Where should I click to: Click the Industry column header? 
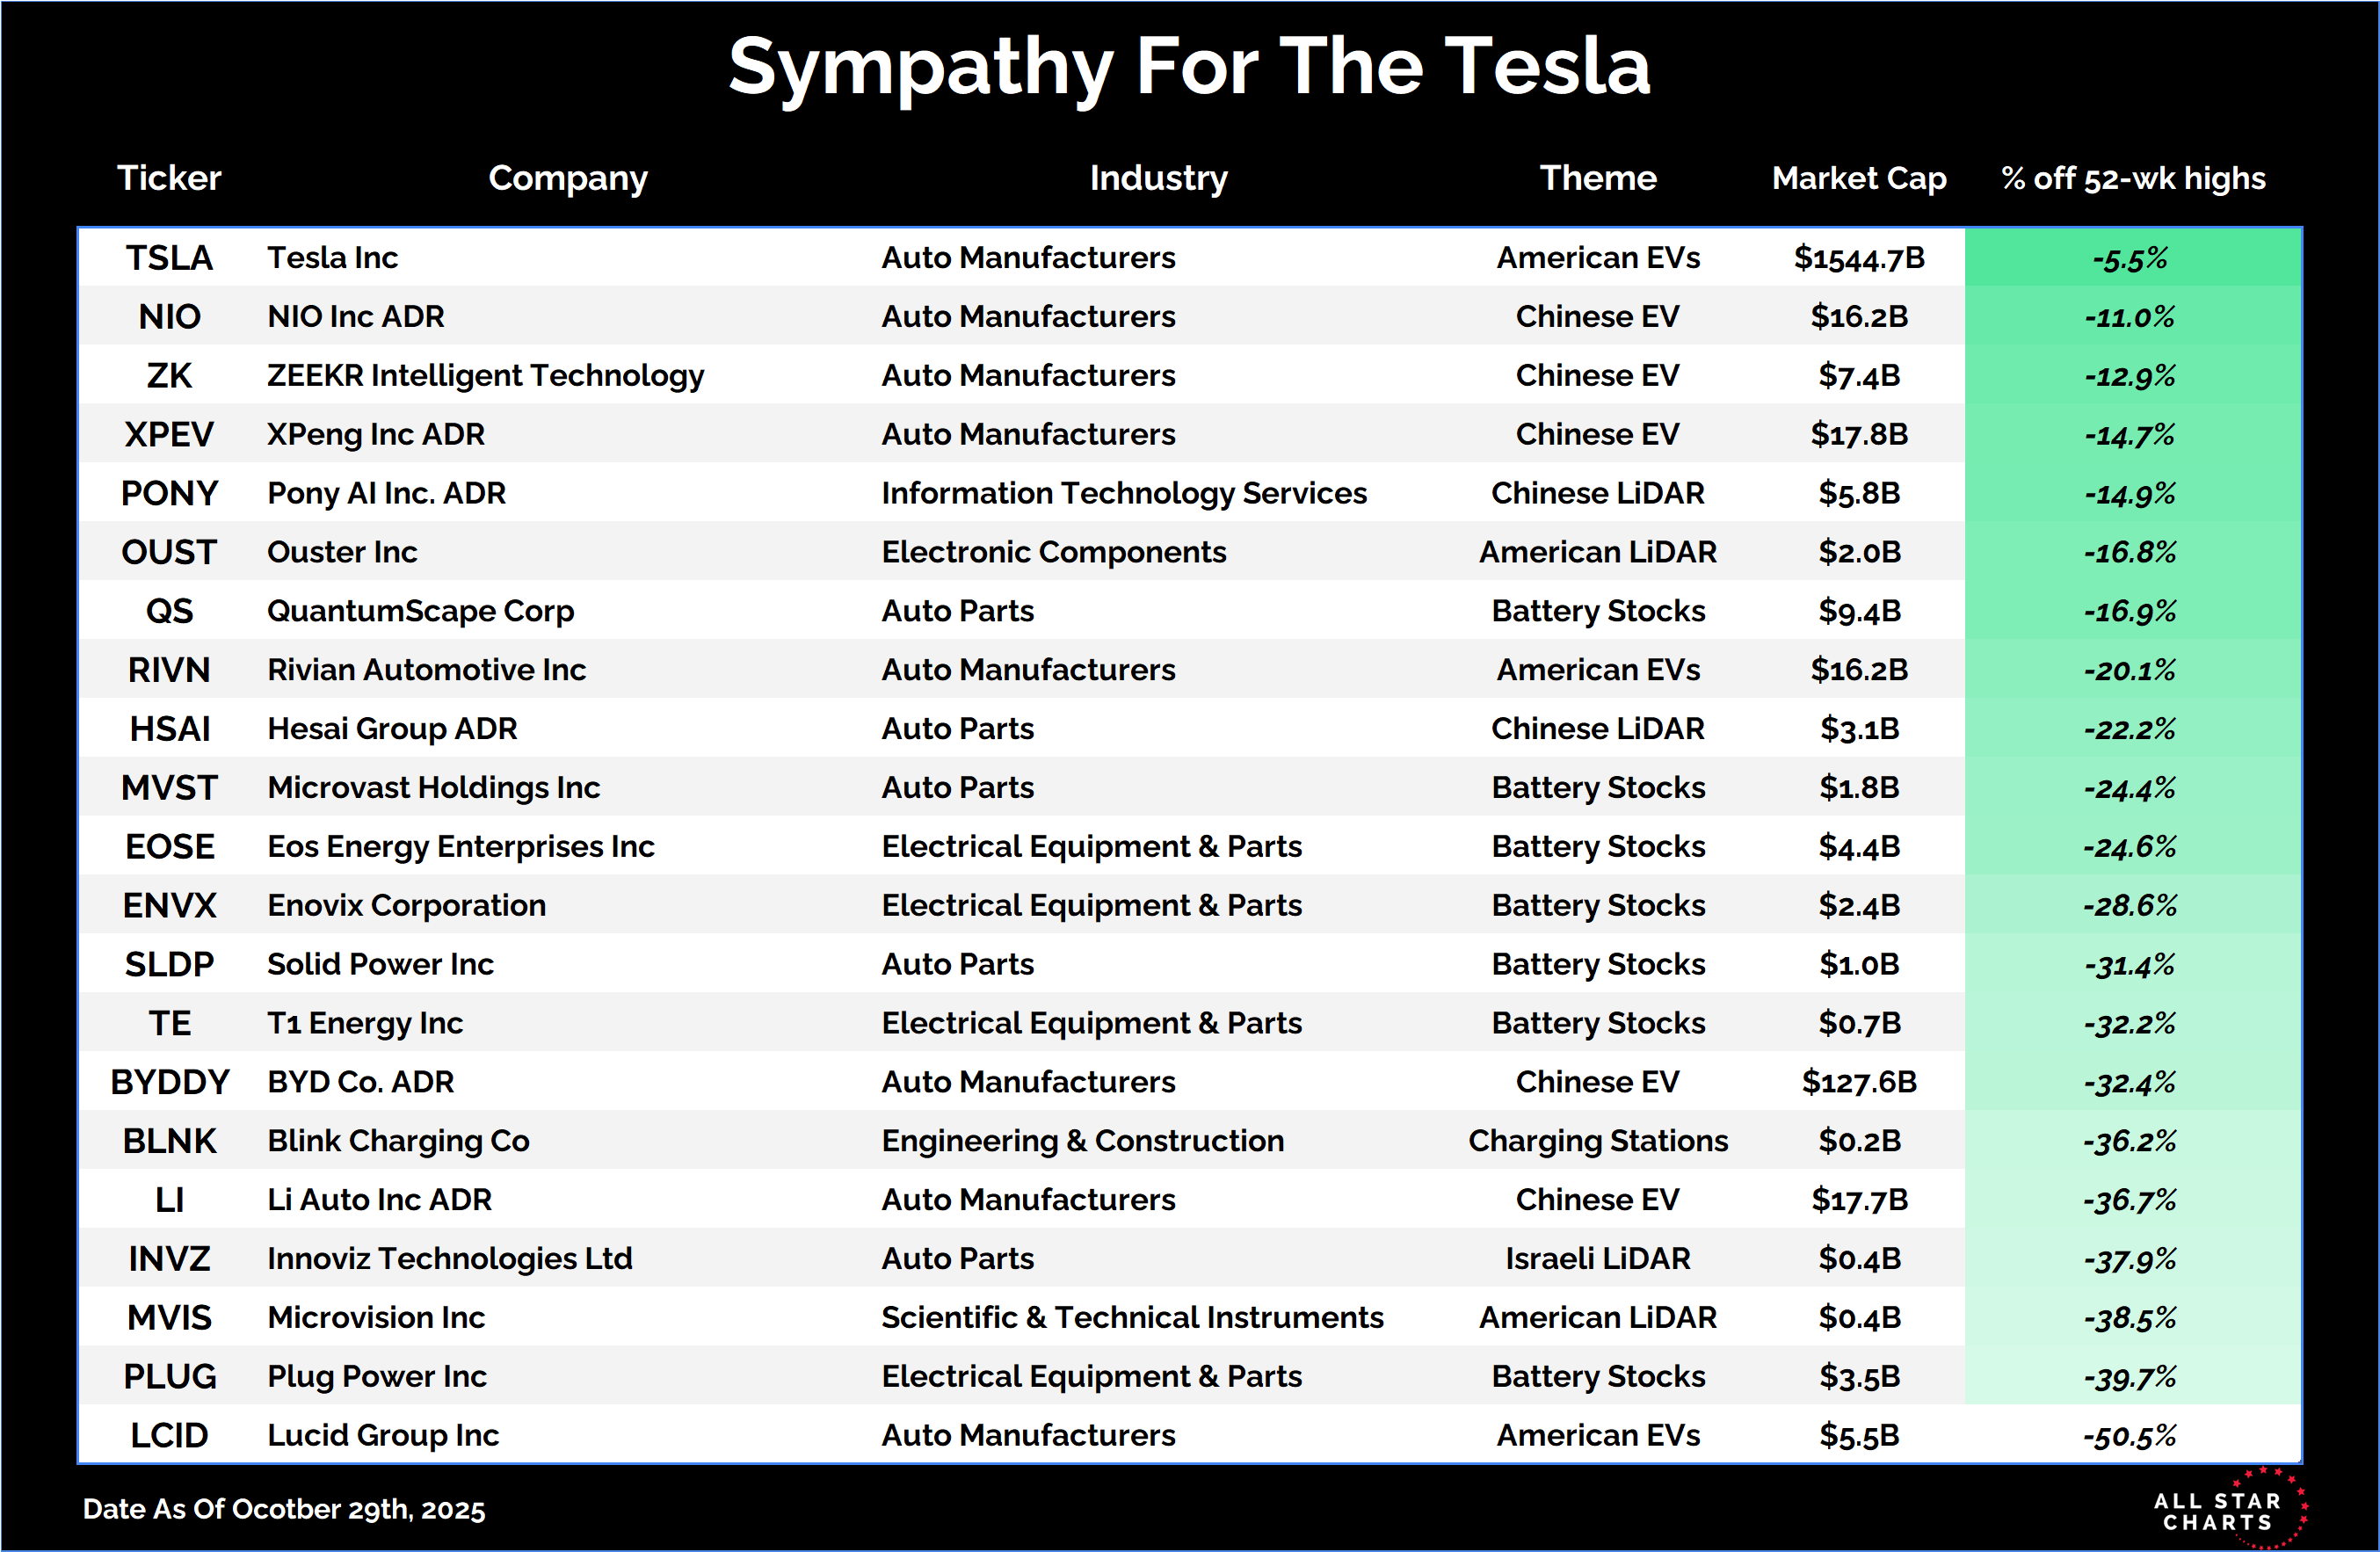[1158, 178]
